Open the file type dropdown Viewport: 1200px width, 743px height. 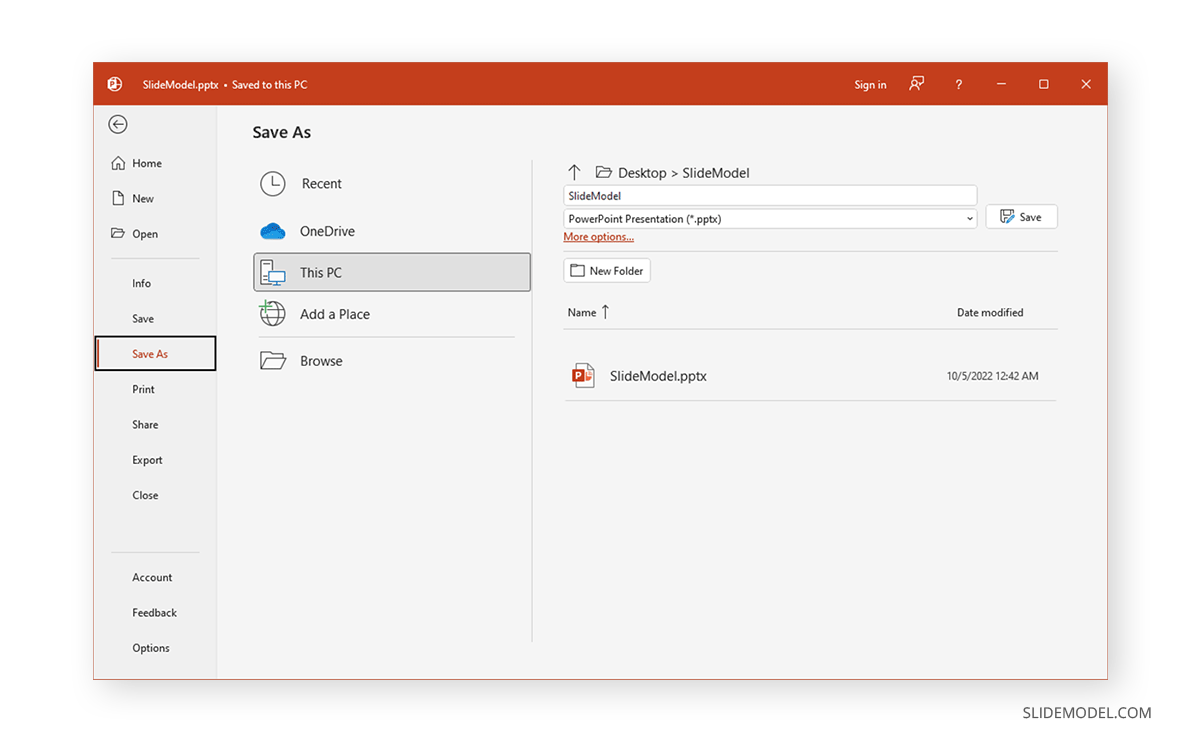tap(967, 218)
